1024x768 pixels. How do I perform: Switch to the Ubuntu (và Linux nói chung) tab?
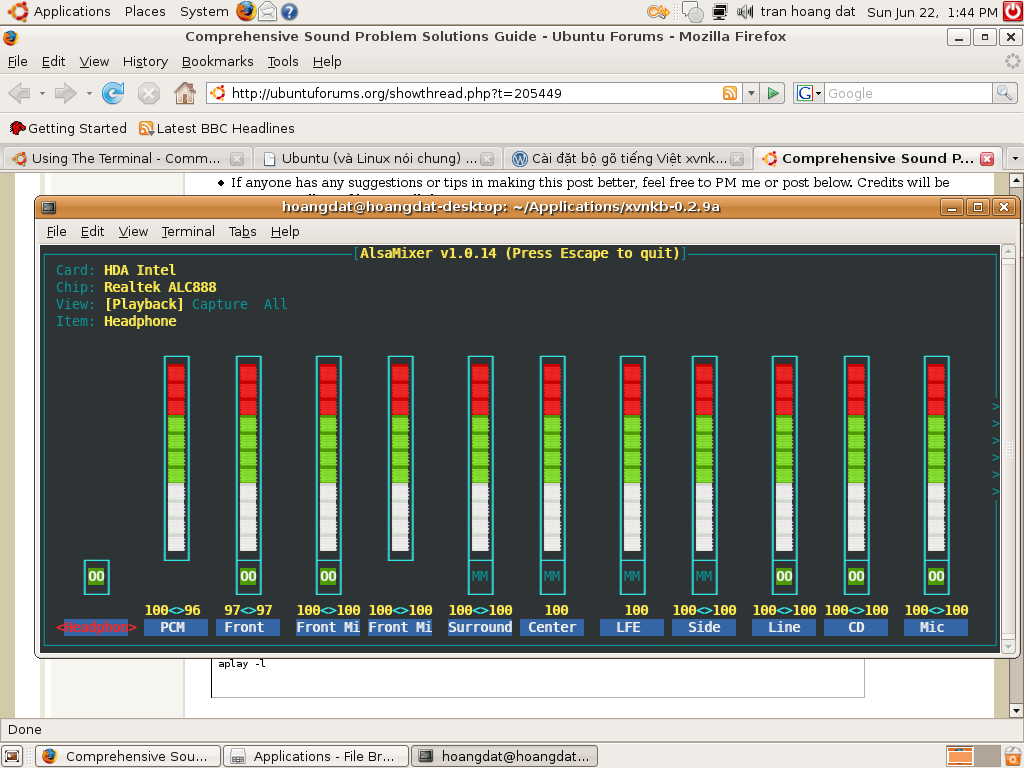click(377, 159)
